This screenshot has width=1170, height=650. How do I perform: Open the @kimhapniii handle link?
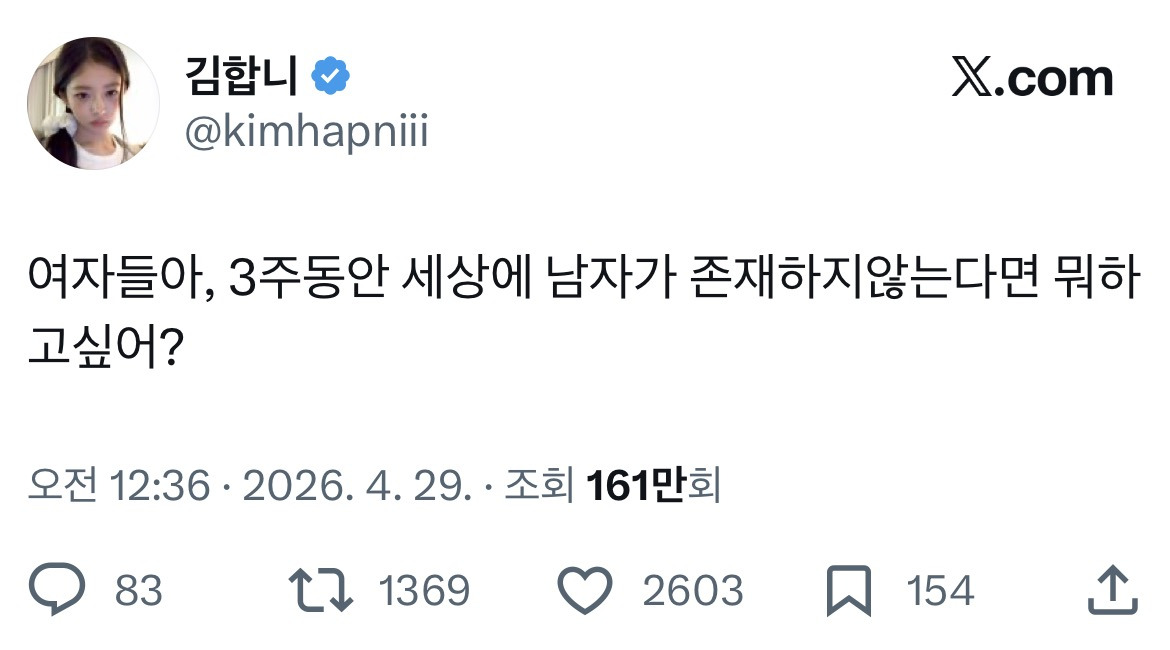click(x=307, y=132)
